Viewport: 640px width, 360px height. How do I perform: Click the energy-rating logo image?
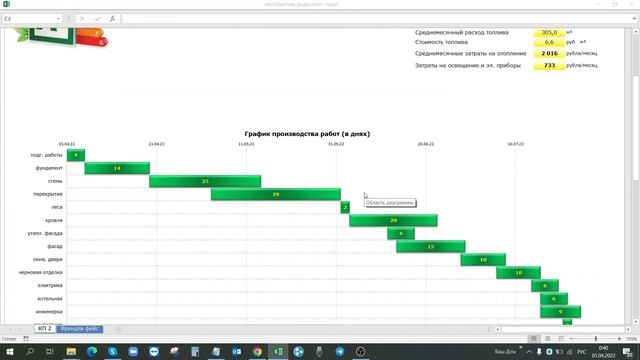coord(61,37)
